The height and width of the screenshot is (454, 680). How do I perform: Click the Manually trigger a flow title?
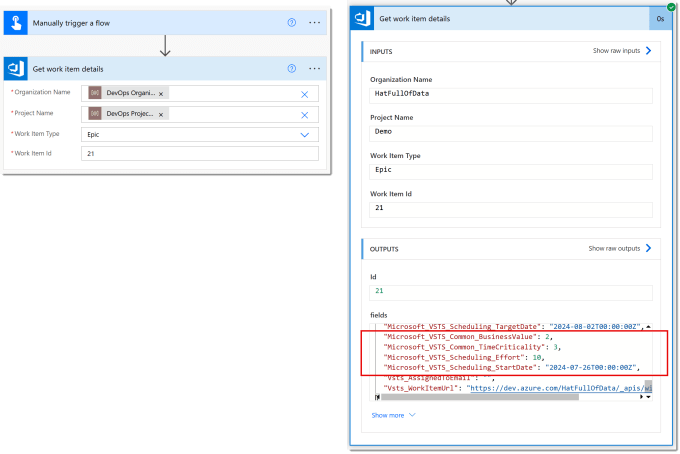71,23
